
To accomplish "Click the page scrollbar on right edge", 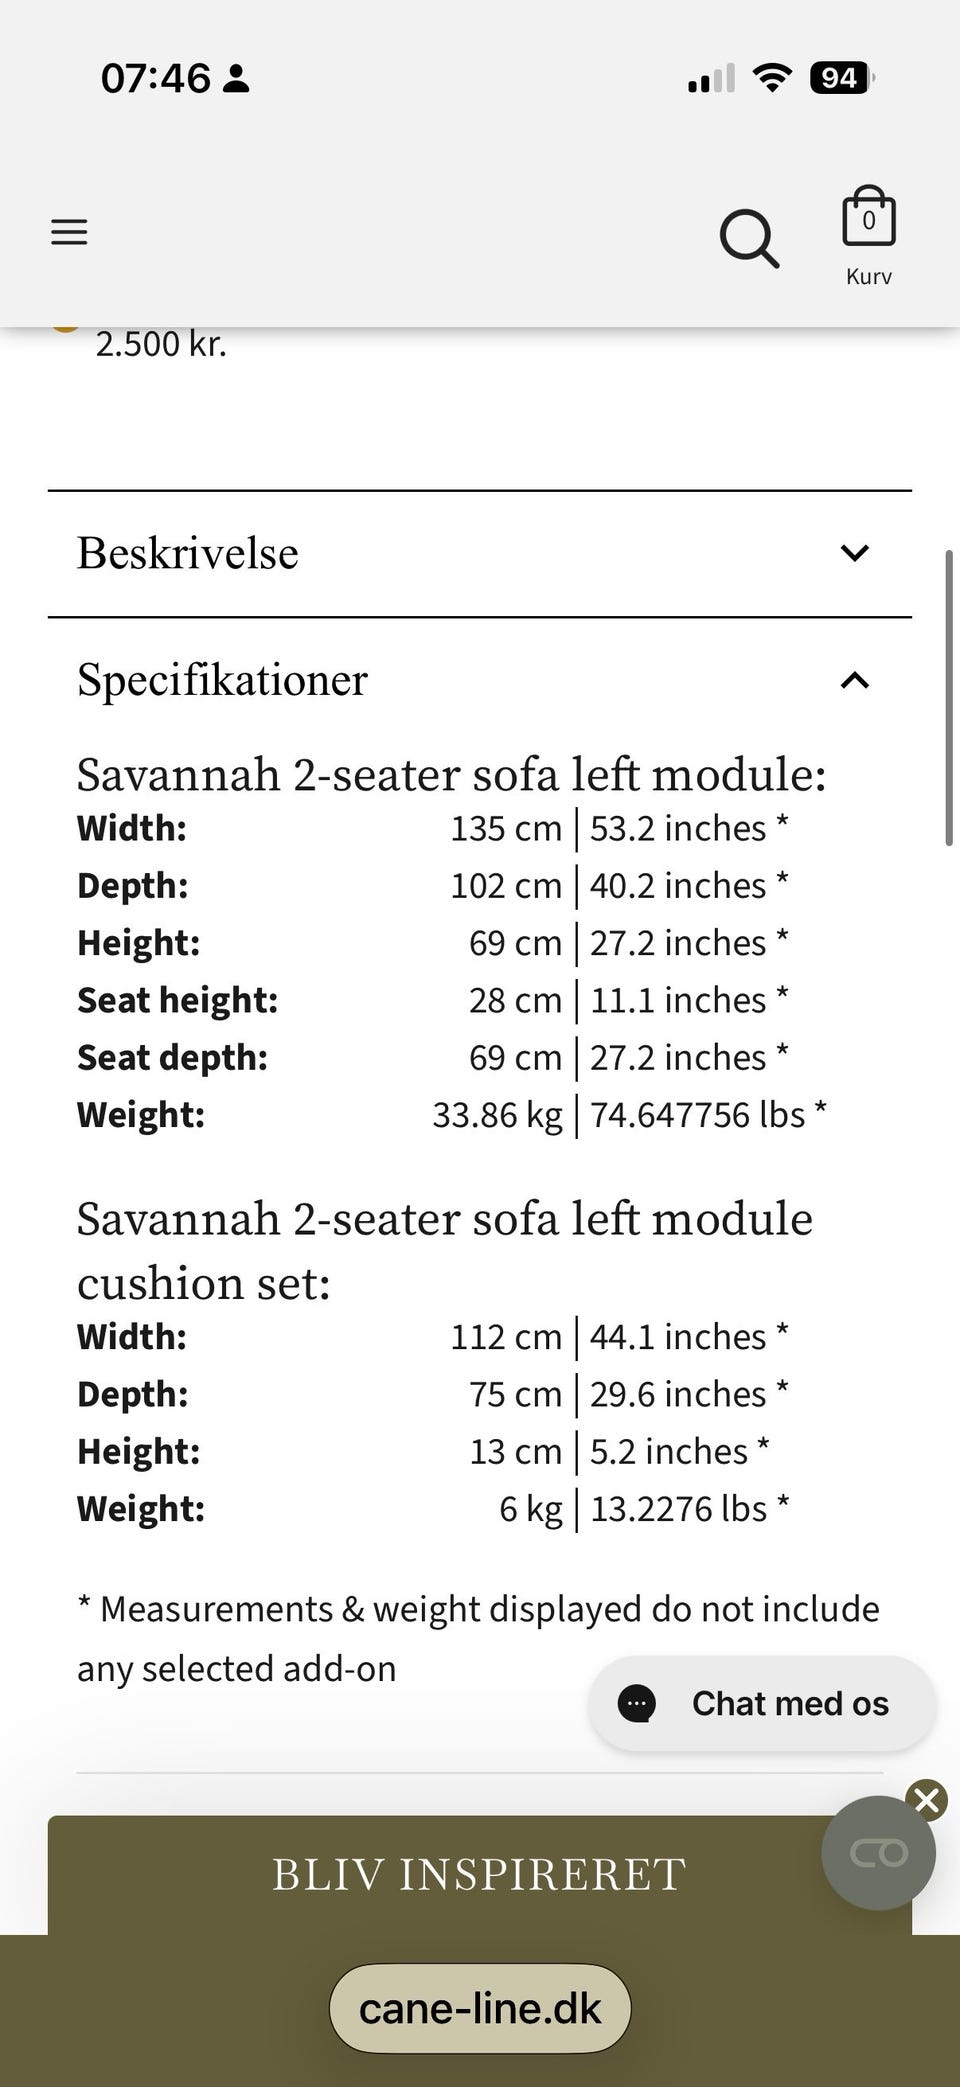I will coord(948,698).
